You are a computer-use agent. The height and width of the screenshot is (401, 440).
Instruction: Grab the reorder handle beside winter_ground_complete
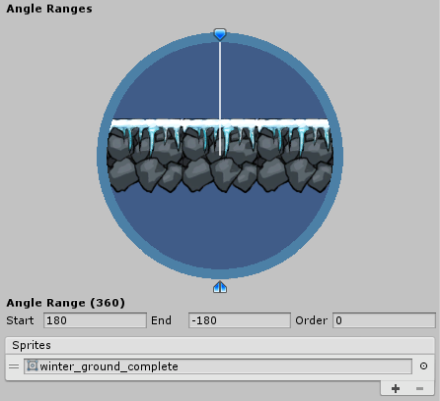click(14, 366)
